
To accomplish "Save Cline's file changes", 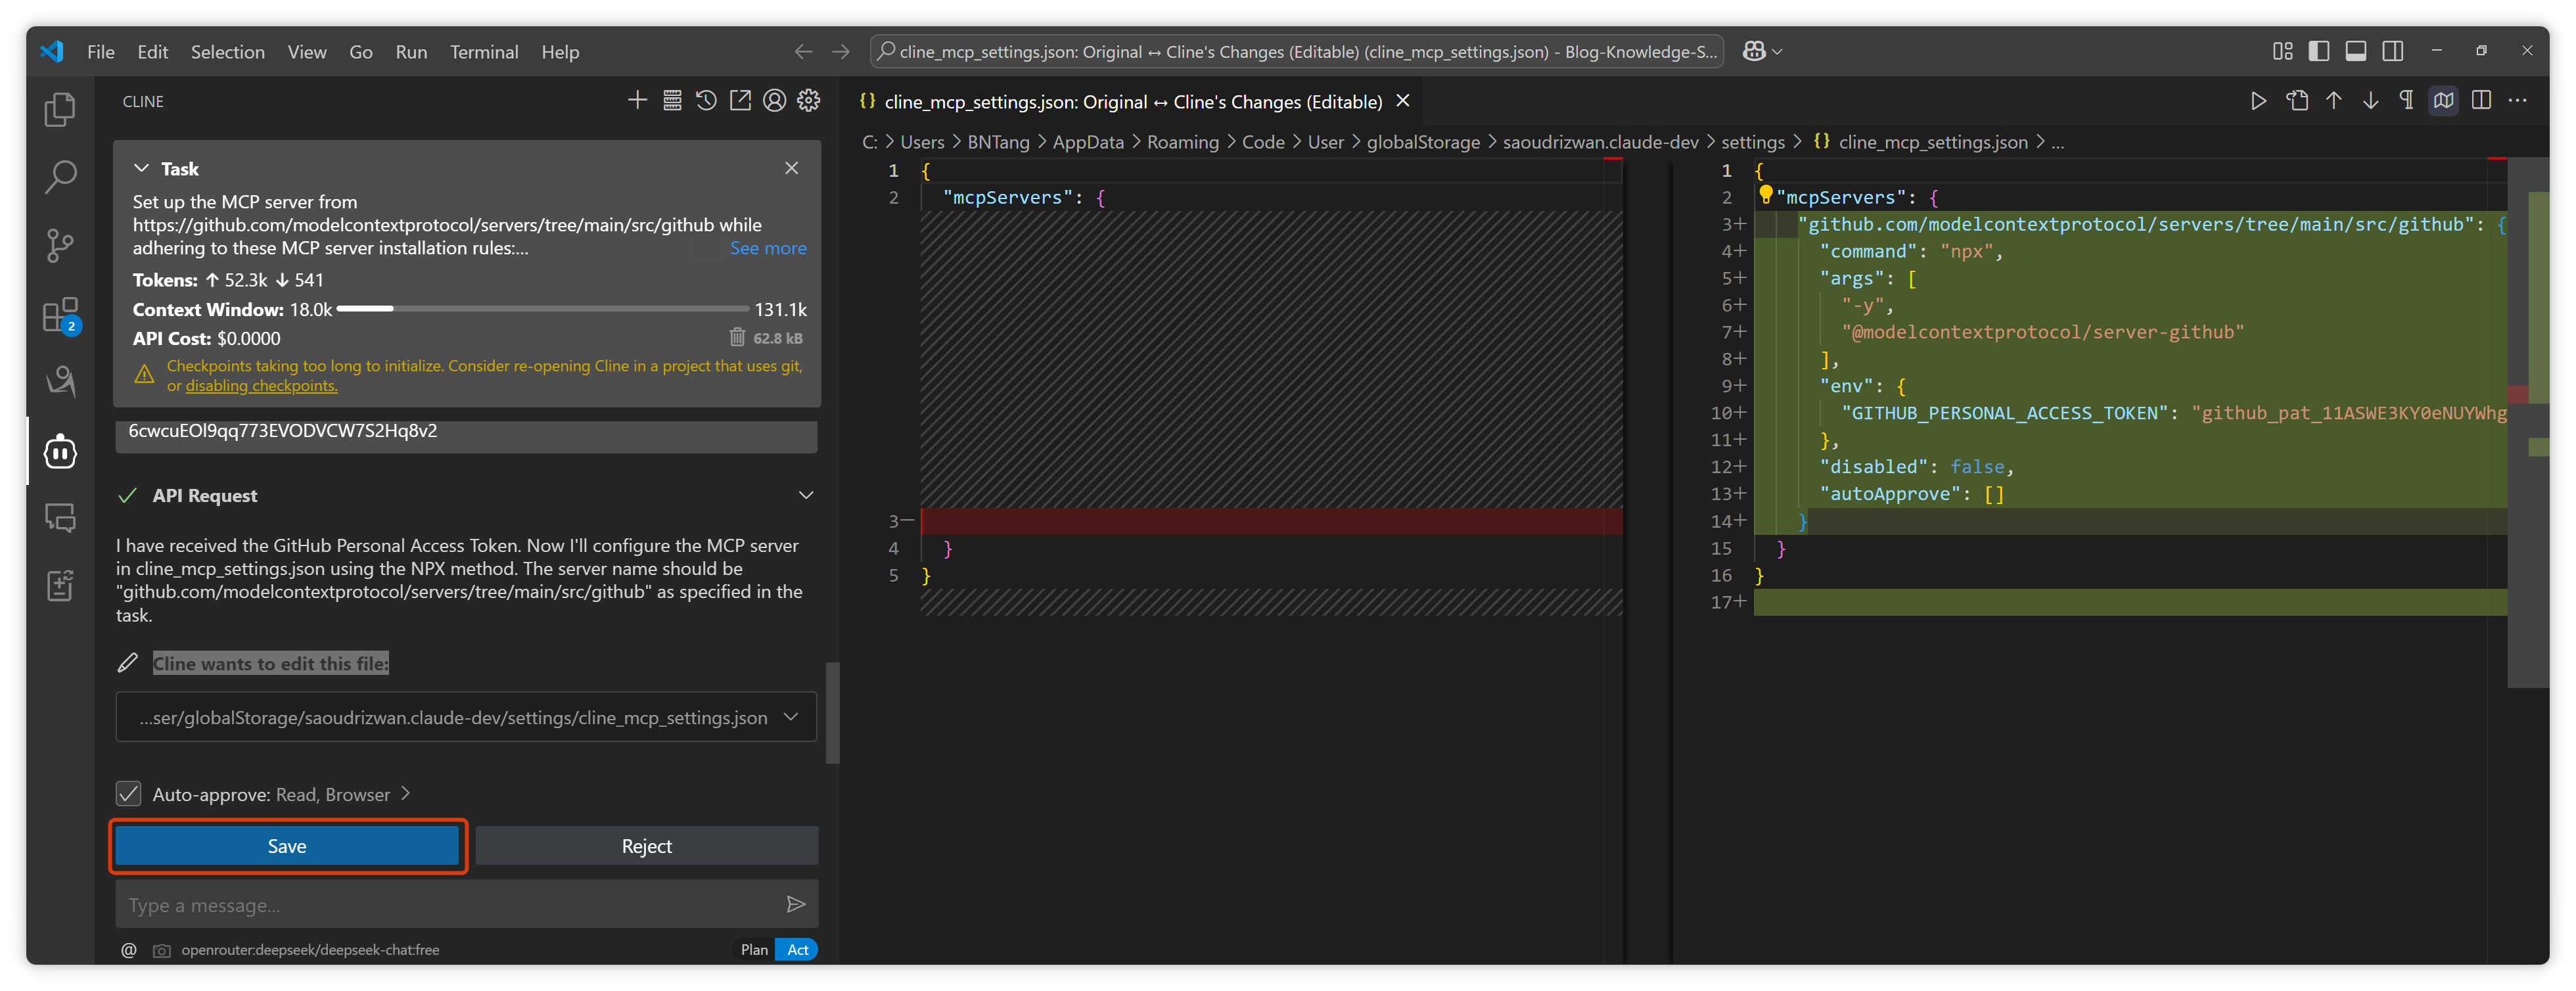I will (287, 846).
